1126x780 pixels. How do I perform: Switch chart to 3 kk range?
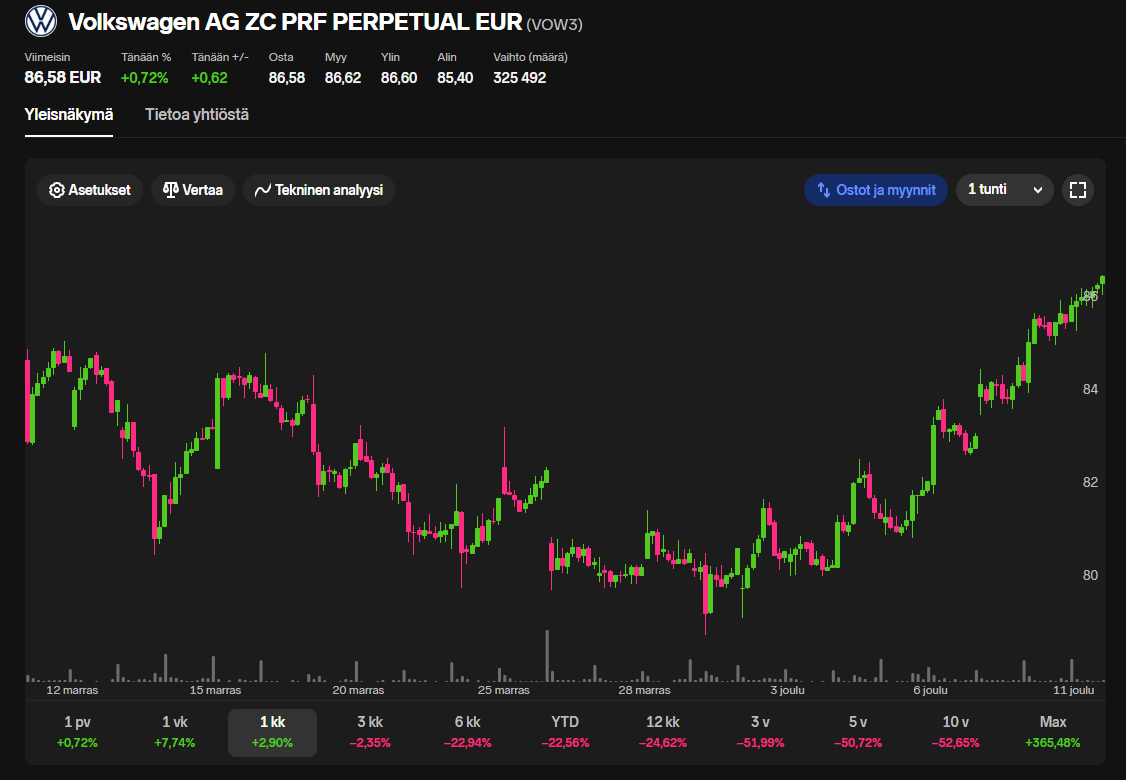[x=369, y=732]
